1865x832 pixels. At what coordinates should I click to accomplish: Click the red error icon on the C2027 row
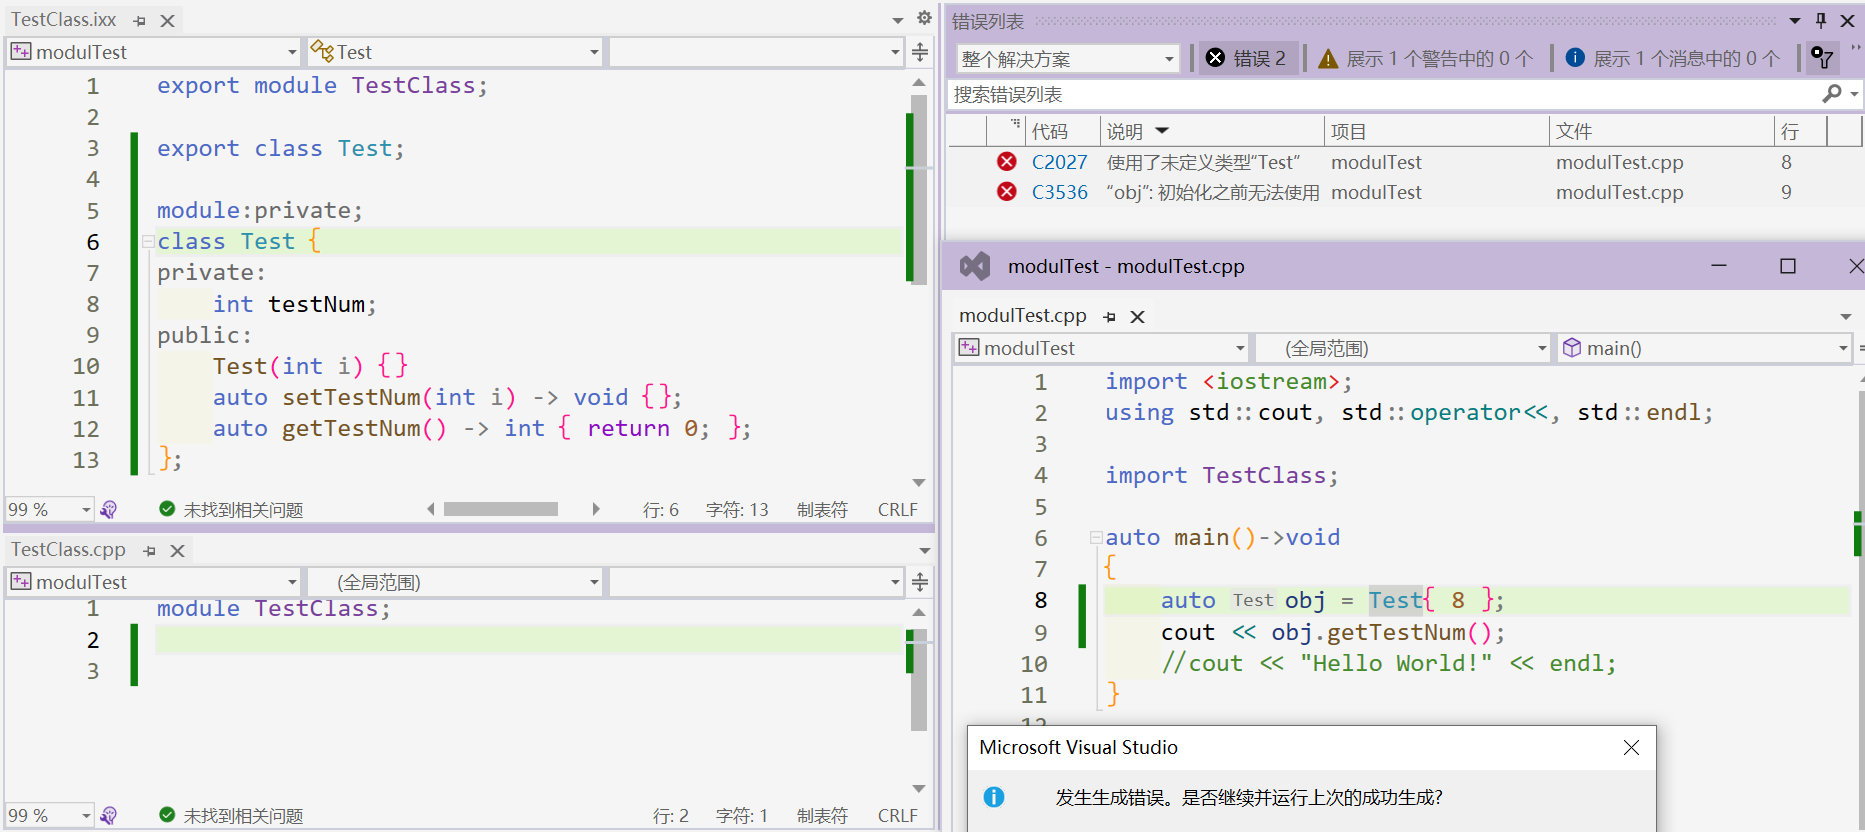(1007, 161)
